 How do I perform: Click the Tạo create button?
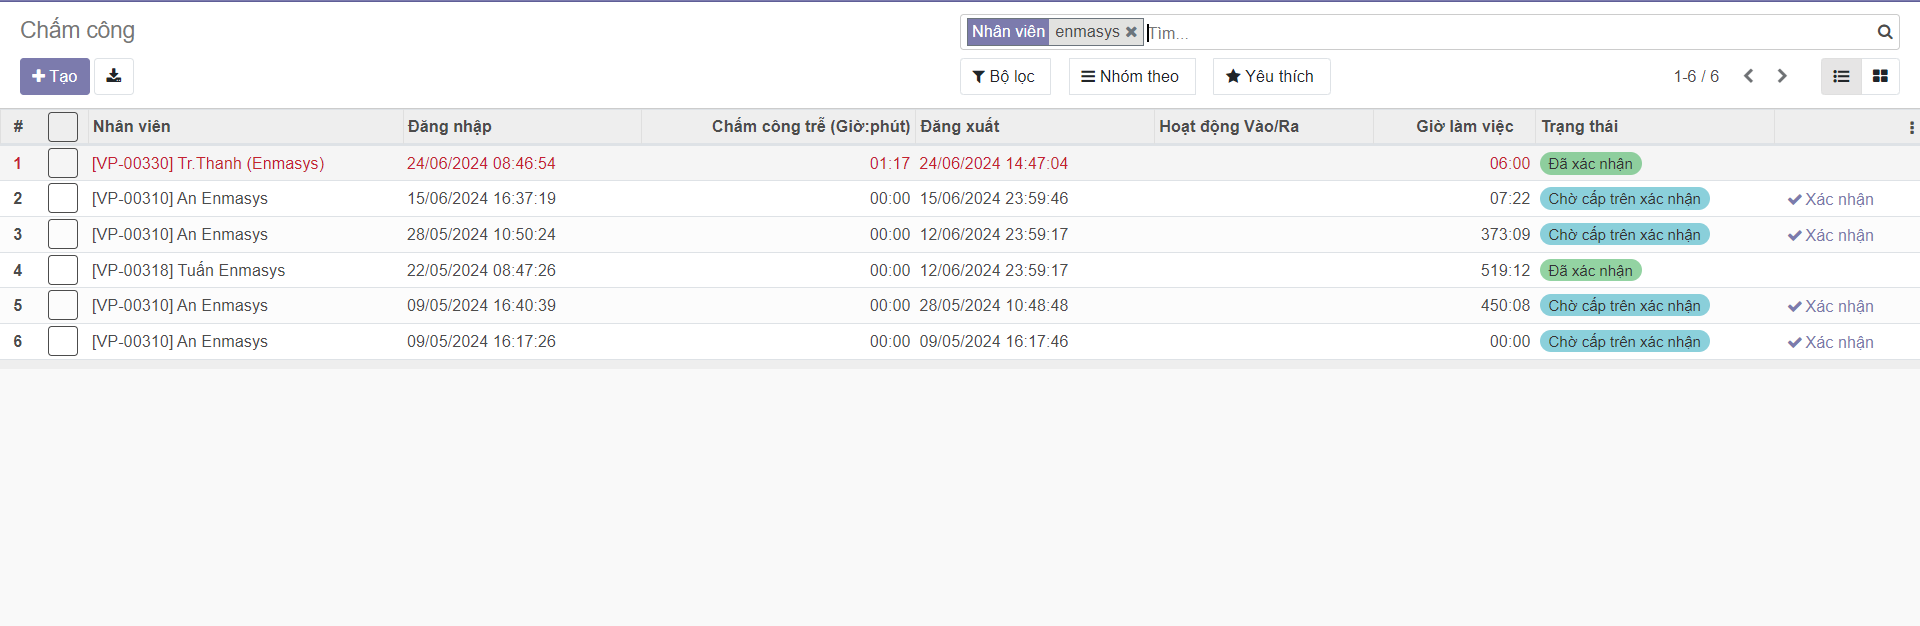coord(55,76)
